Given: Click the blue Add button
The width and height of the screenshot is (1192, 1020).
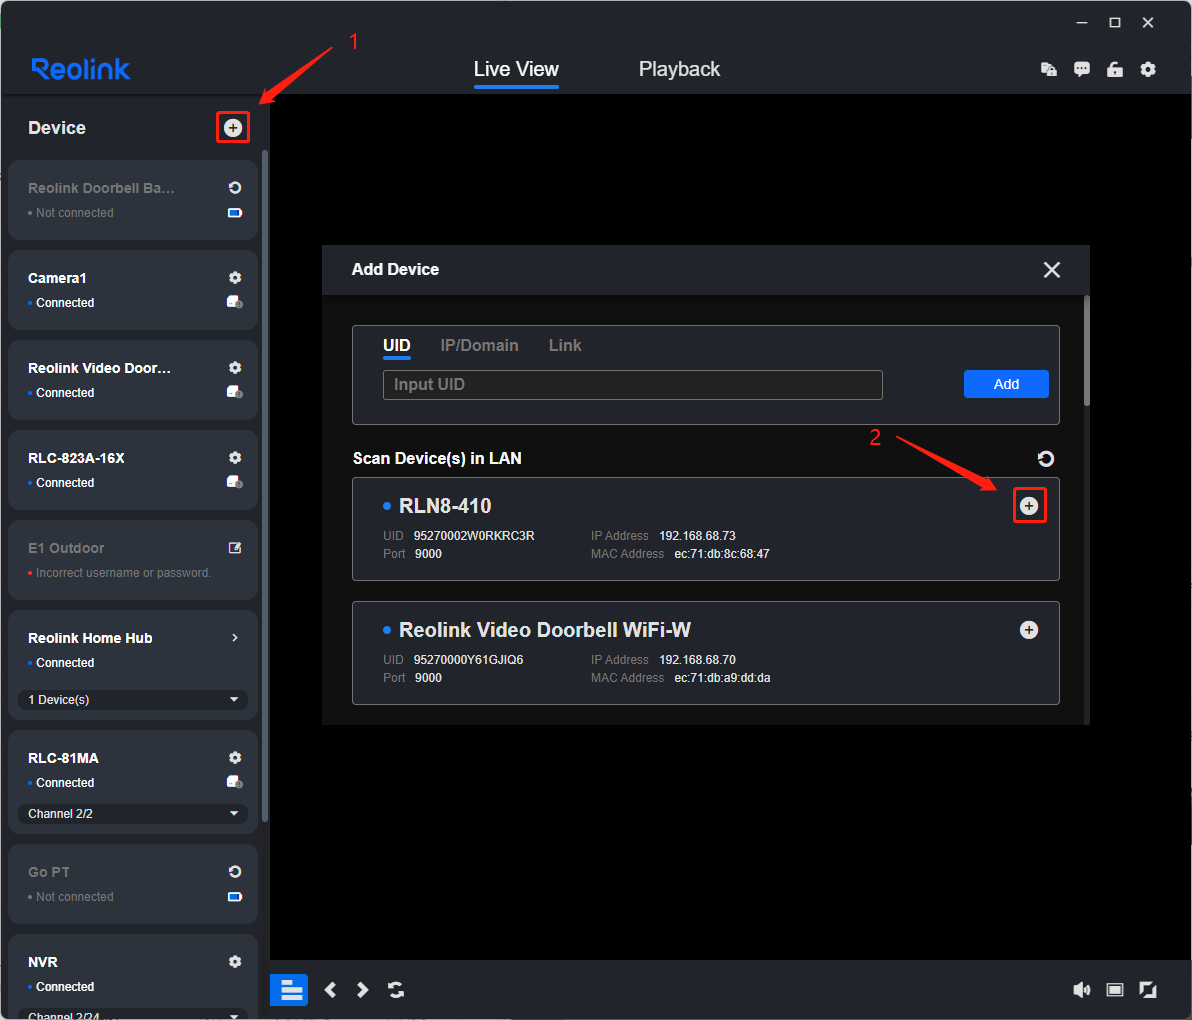Looking at the screenshot, I should 1006,384.
